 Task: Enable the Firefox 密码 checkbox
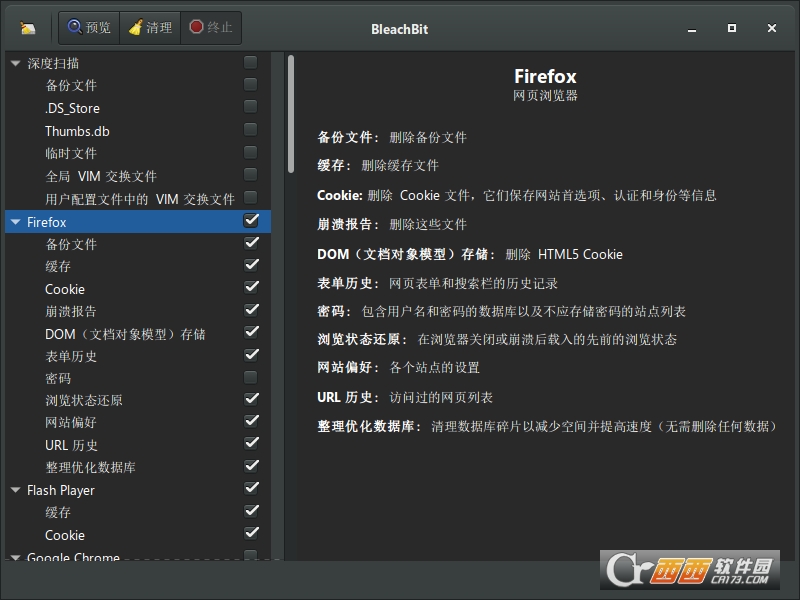pyautogui.click(x=251, y=378)
